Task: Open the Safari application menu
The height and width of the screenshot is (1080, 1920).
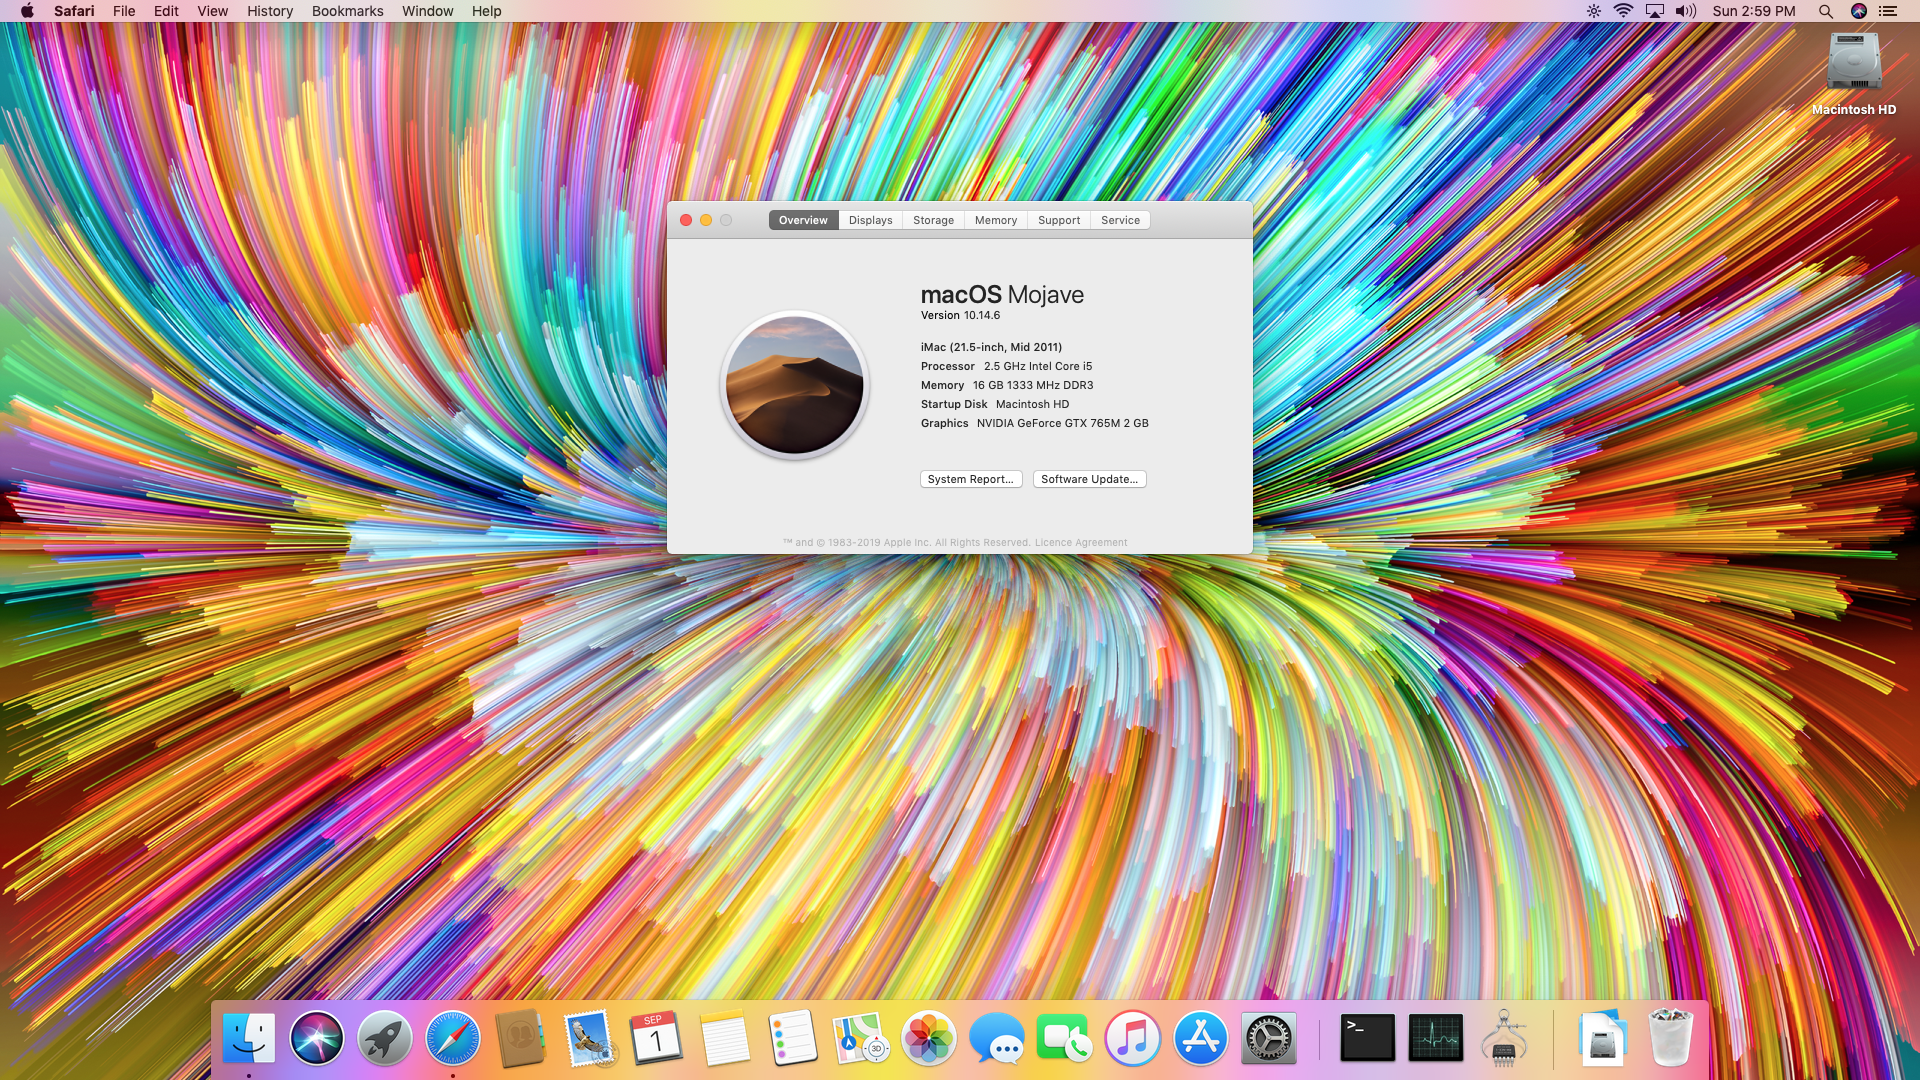Action: tap(74, 11)
